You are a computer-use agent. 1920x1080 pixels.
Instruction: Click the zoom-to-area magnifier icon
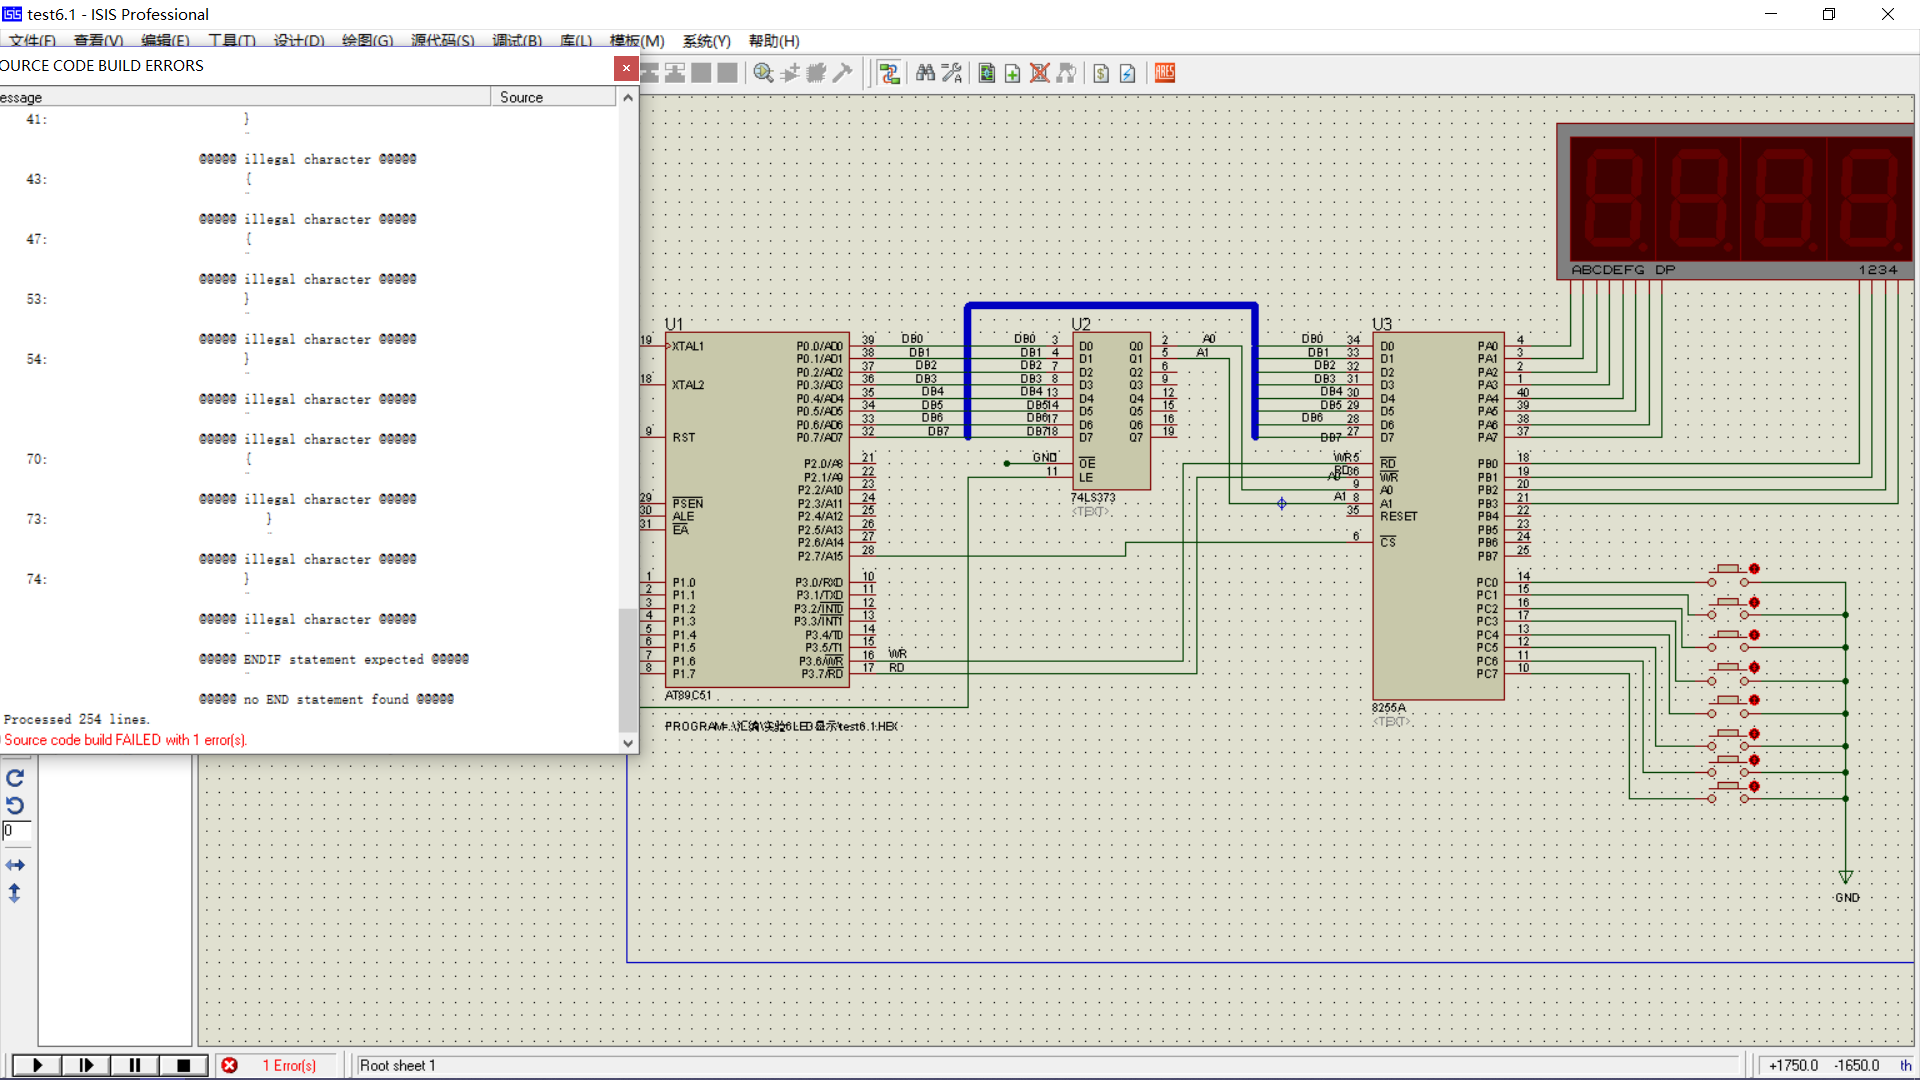(x=763, y=73)
